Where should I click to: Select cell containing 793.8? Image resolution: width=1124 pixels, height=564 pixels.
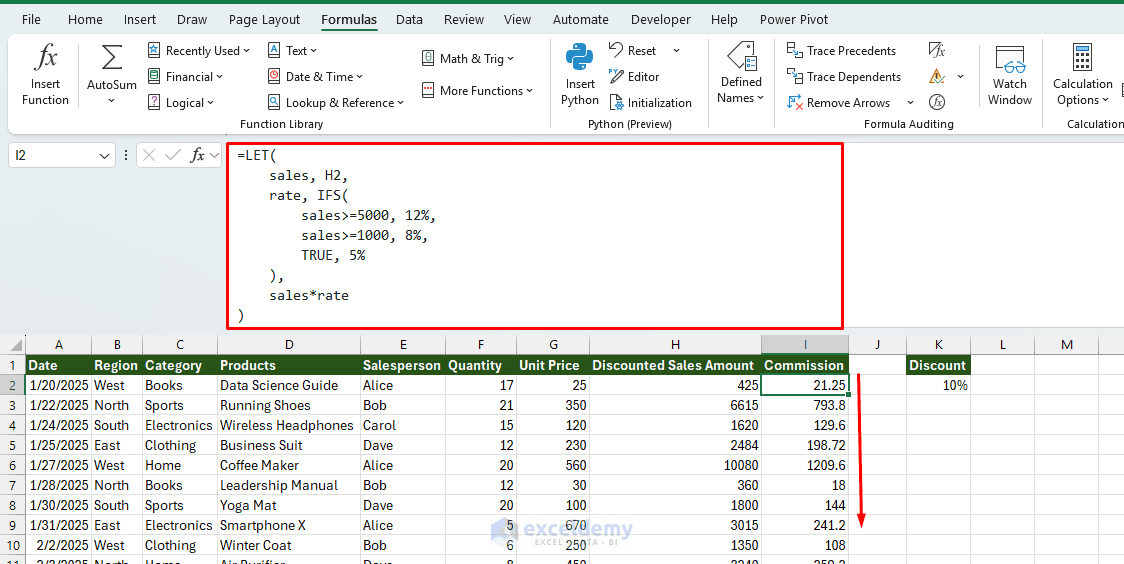pyautogui.click(x=805, y=405)
